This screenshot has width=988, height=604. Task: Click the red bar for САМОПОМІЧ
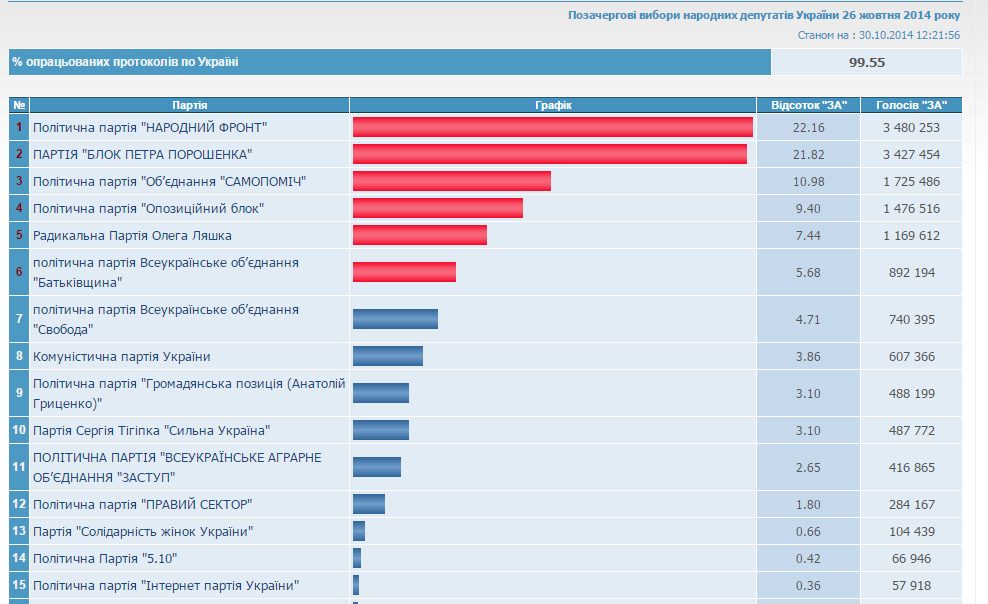(452, 181)
